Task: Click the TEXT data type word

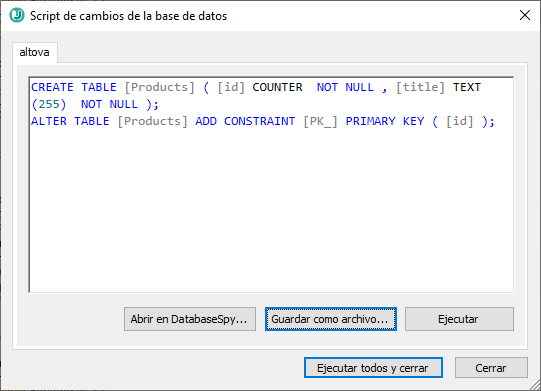Action: pyautogui.click(x=467, y=87)
